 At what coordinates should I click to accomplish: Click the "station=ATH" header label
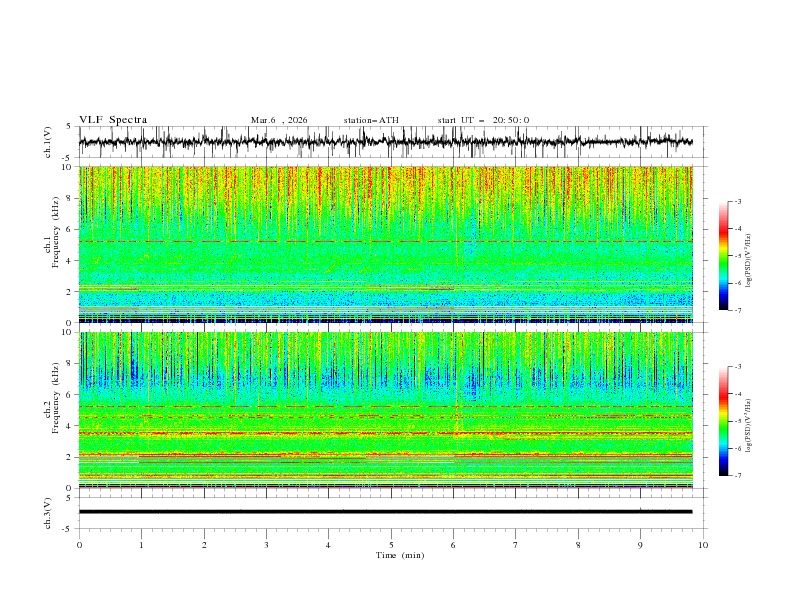(371, 120)
